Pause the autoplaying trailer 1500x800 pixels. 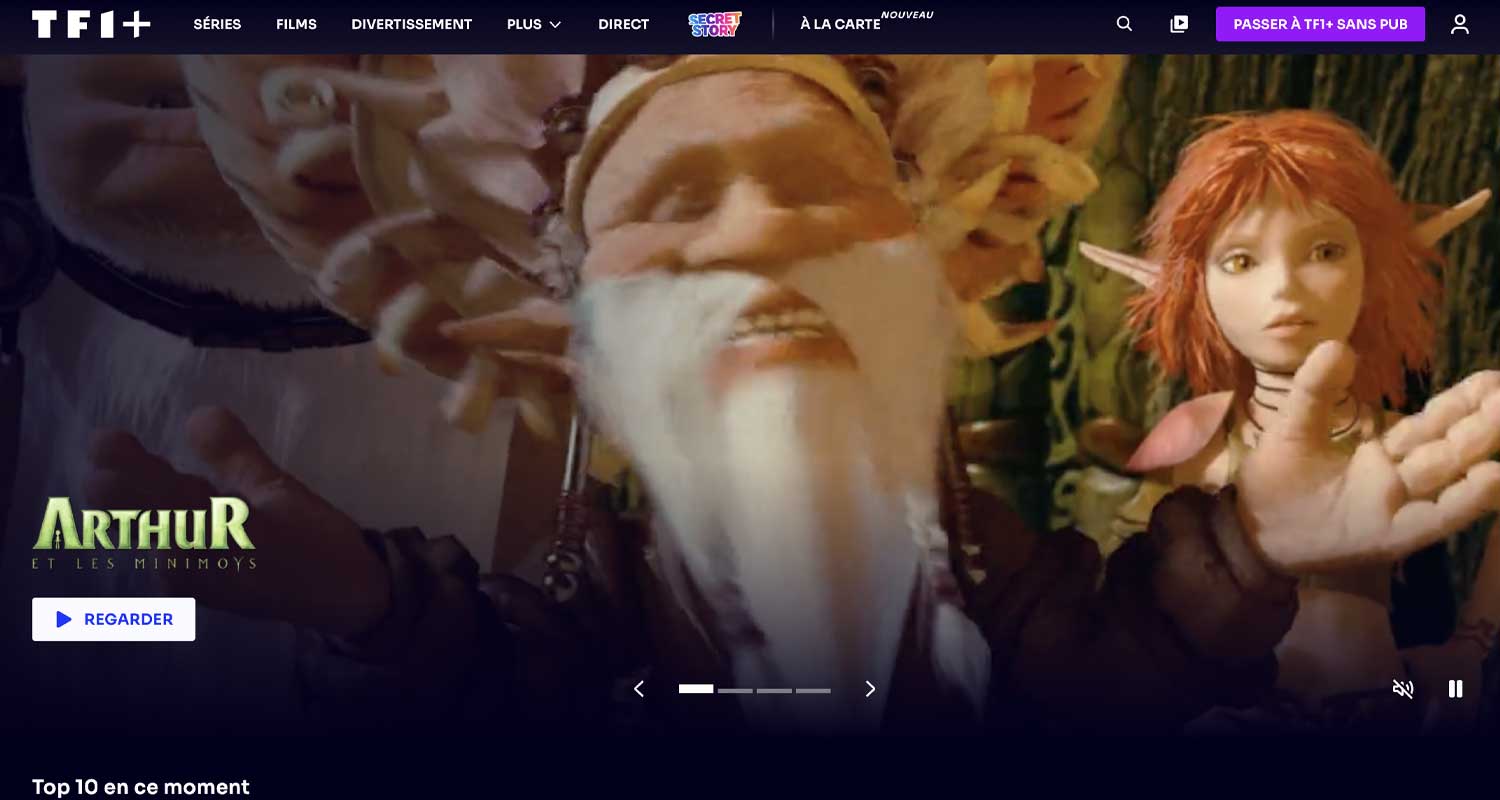pyautogui.click(x=1455, y=689)
